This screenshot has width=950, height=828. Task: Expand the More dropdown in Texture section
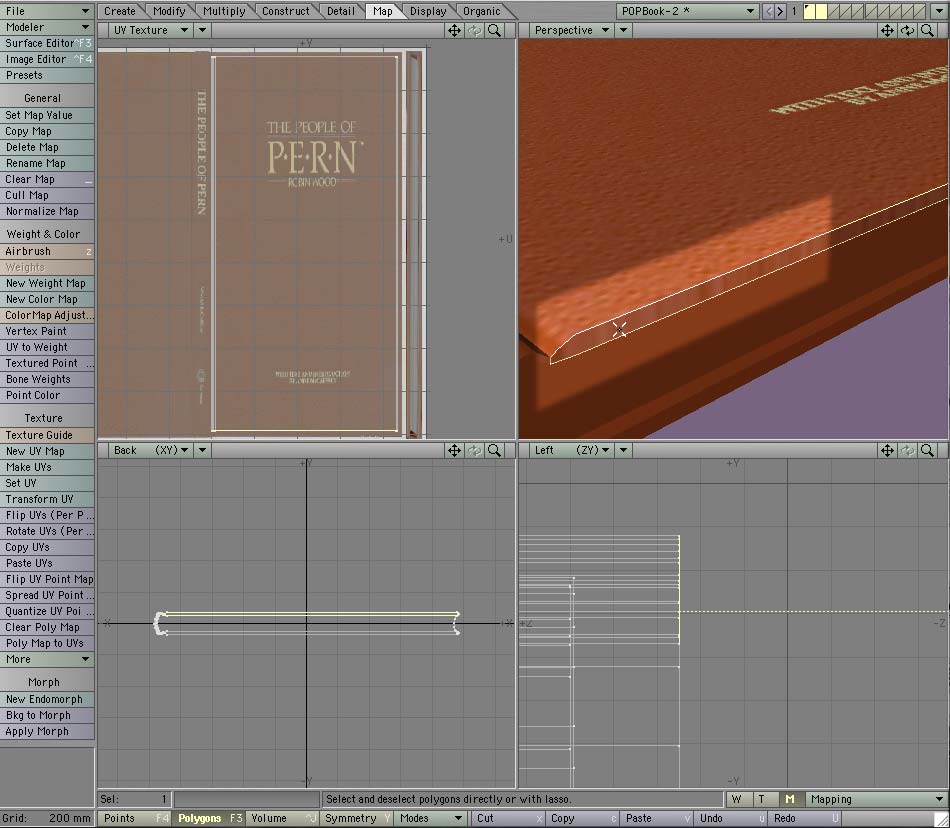pyautogui.click(x=47, y=659)
